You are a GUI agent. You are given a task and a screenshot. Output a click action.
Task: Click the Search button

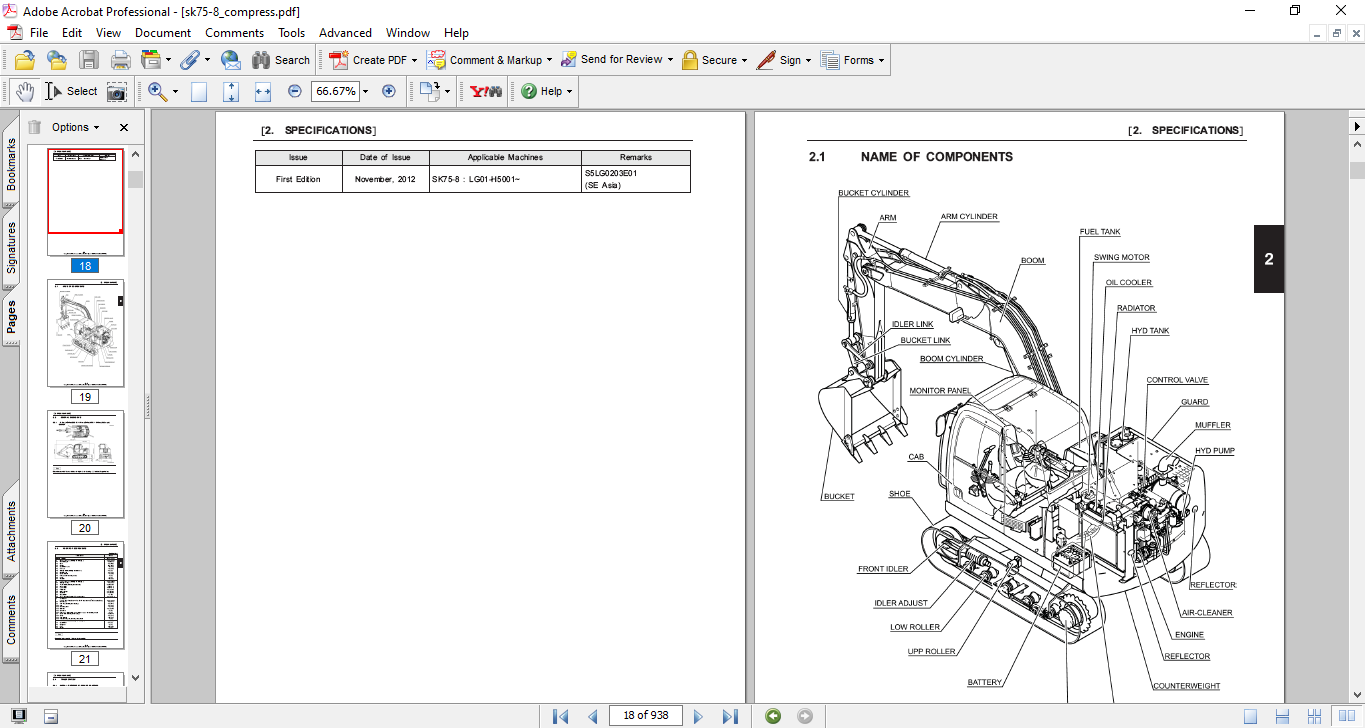tap(281, 60)
